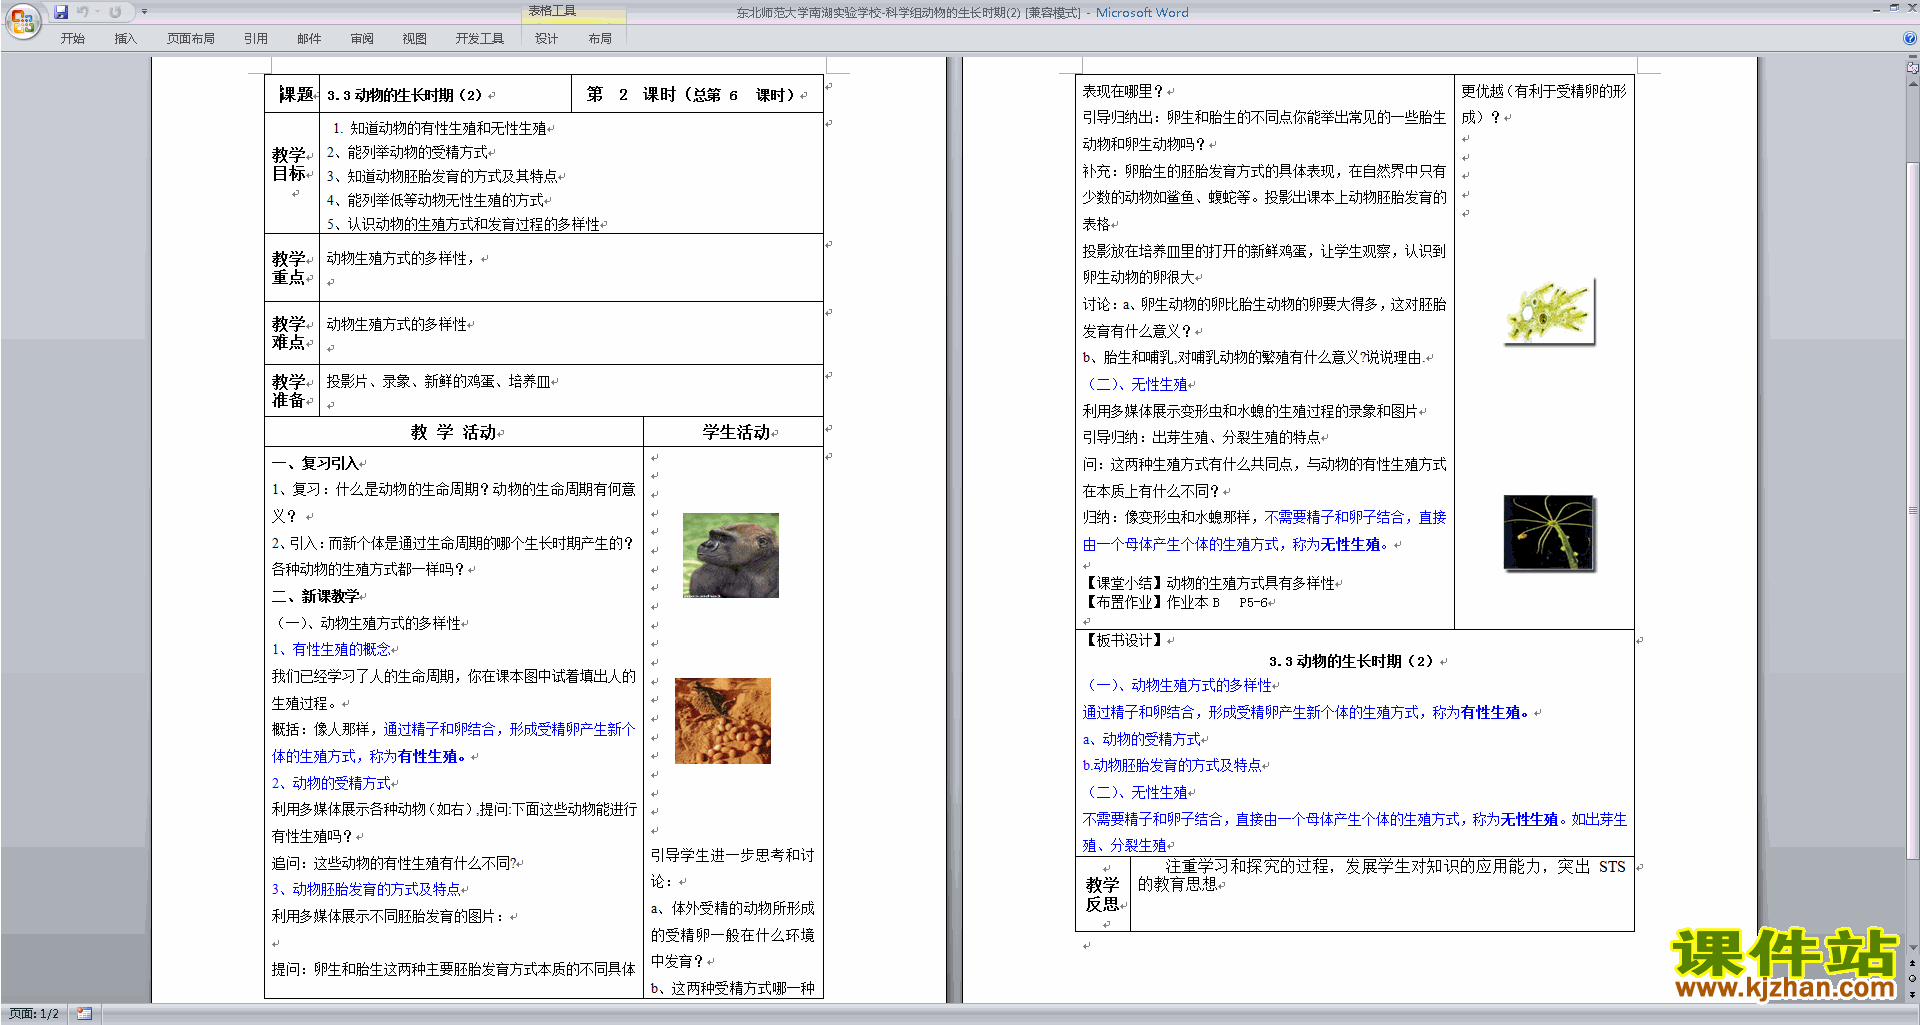Open the 引用 ribbon tab
The width and height of the screenshot is (1920, 1025).
pos(256,39)
